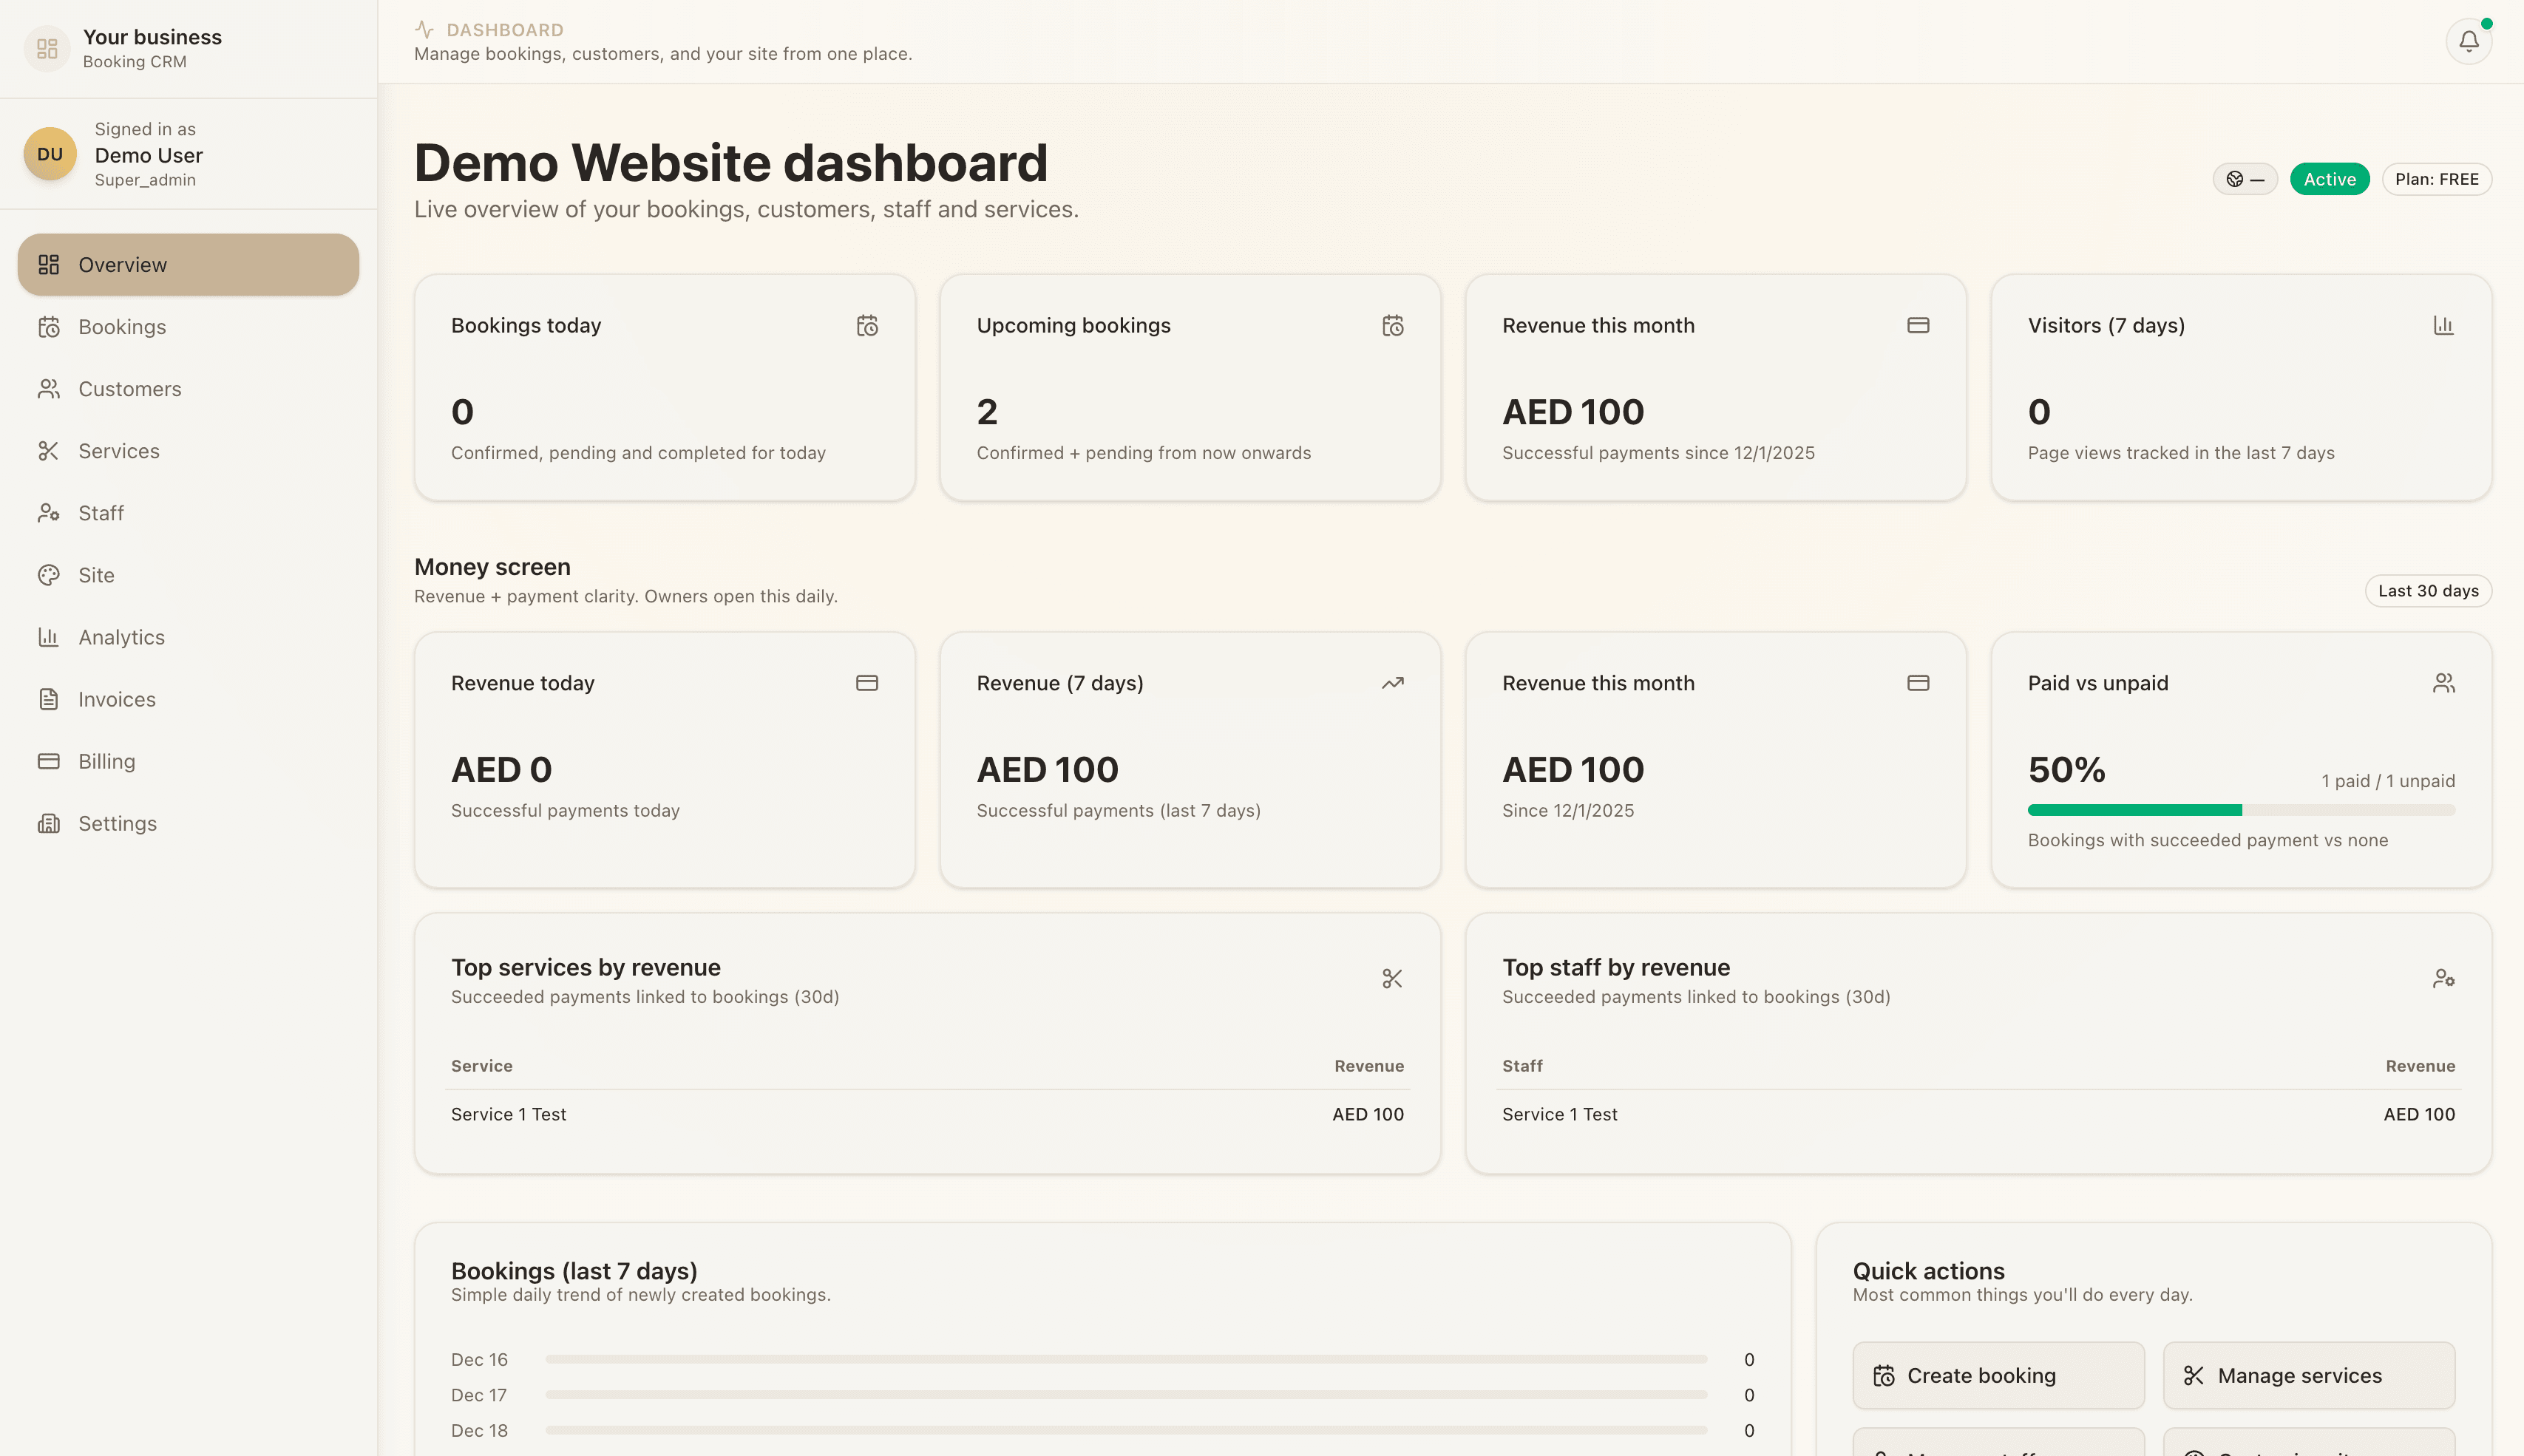Select Service 1 Test in top services table
Viewport: 2524px width, 1456px height.
508,1113
